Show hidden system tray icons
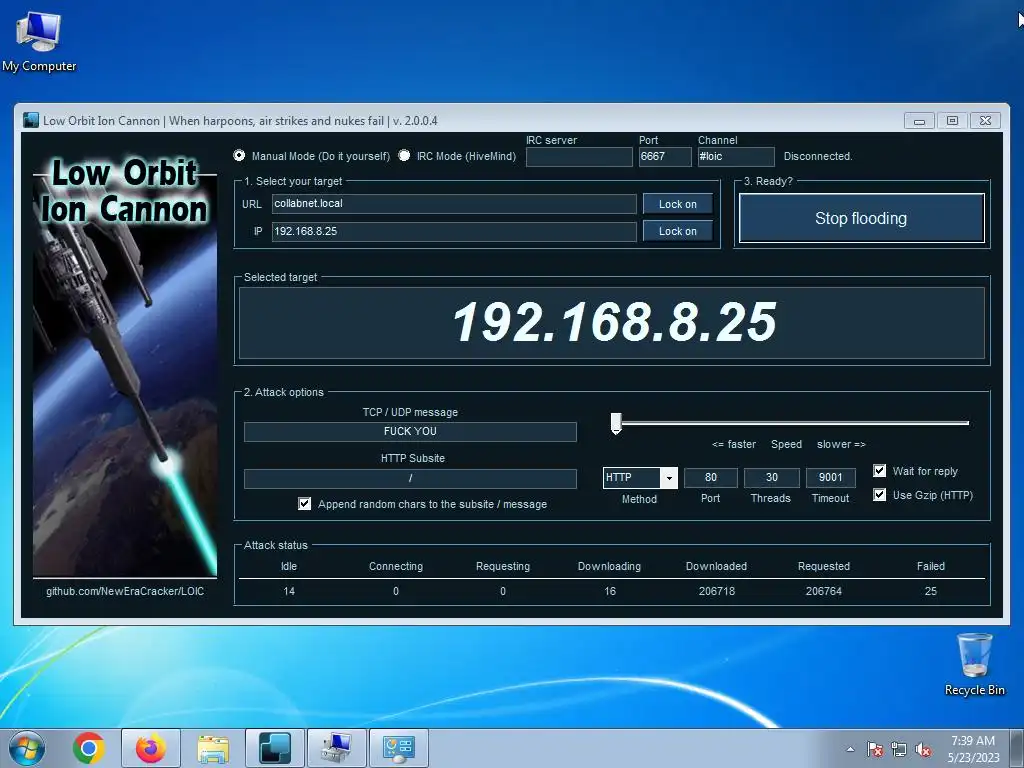This screenshot has height=768, width=1024. tap(850, 749)
